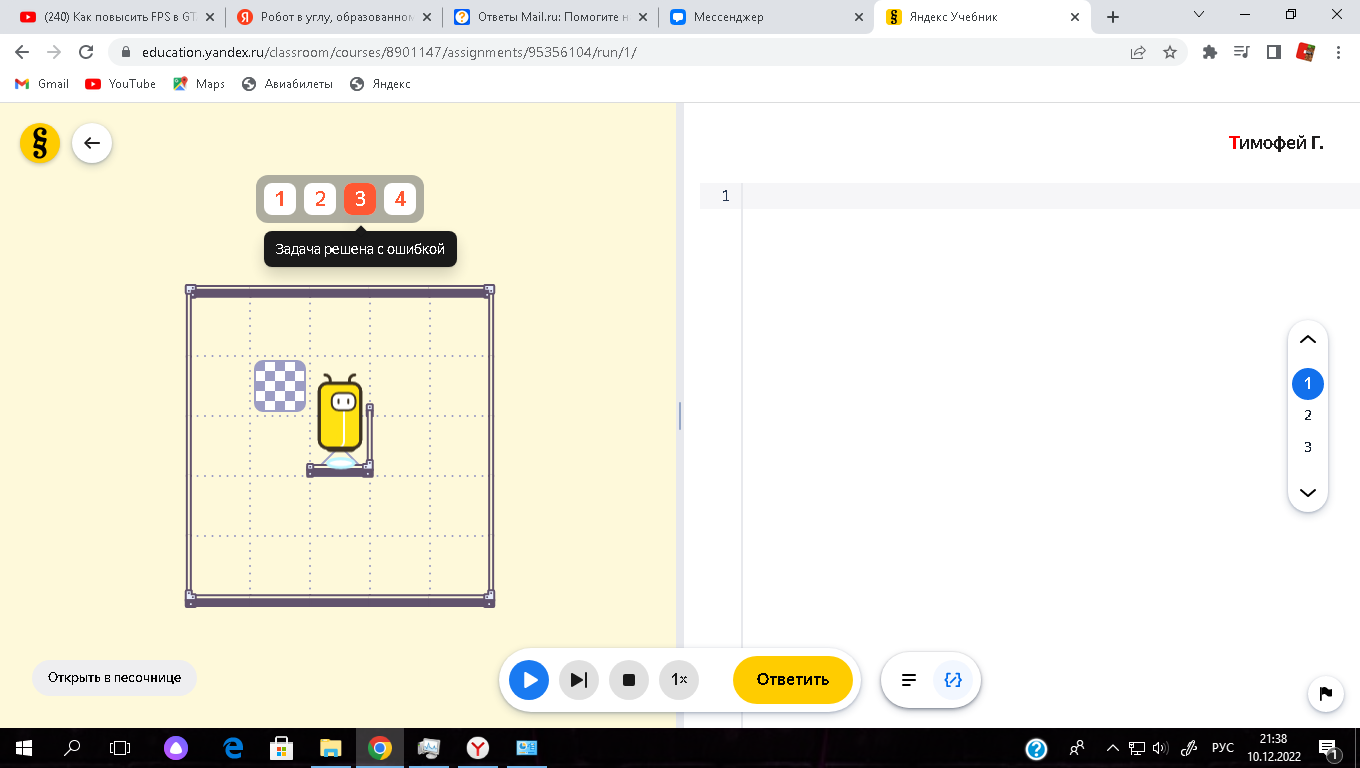Select test level 4

[x=400, y=199]
